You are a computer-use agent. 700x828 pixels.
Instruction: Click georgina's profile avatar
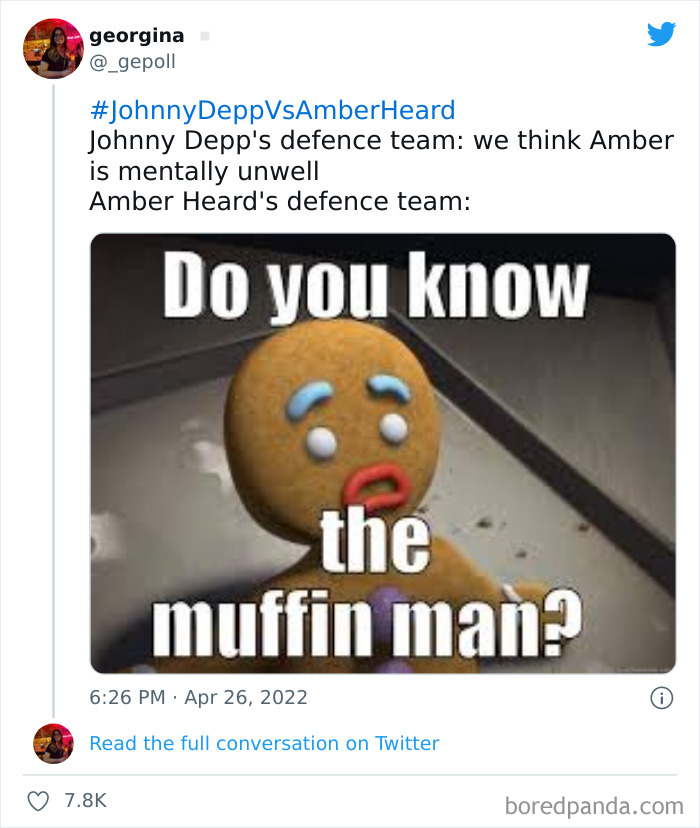52,48
